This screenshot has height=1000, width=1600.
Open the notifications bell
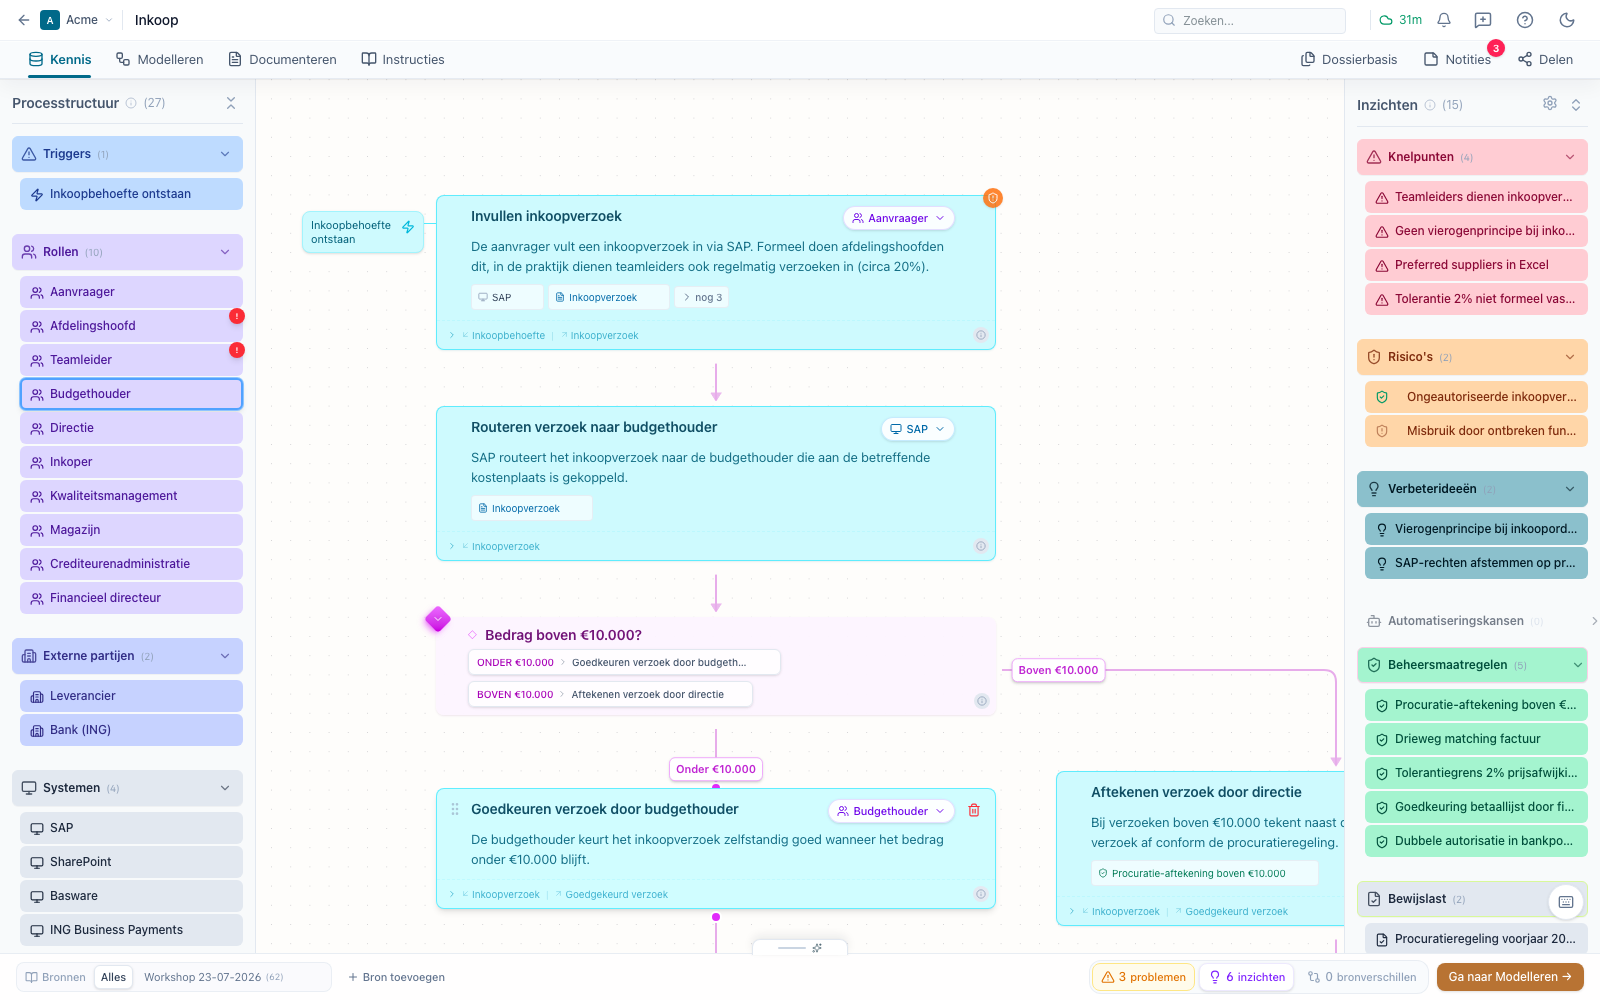[1444, 20]
